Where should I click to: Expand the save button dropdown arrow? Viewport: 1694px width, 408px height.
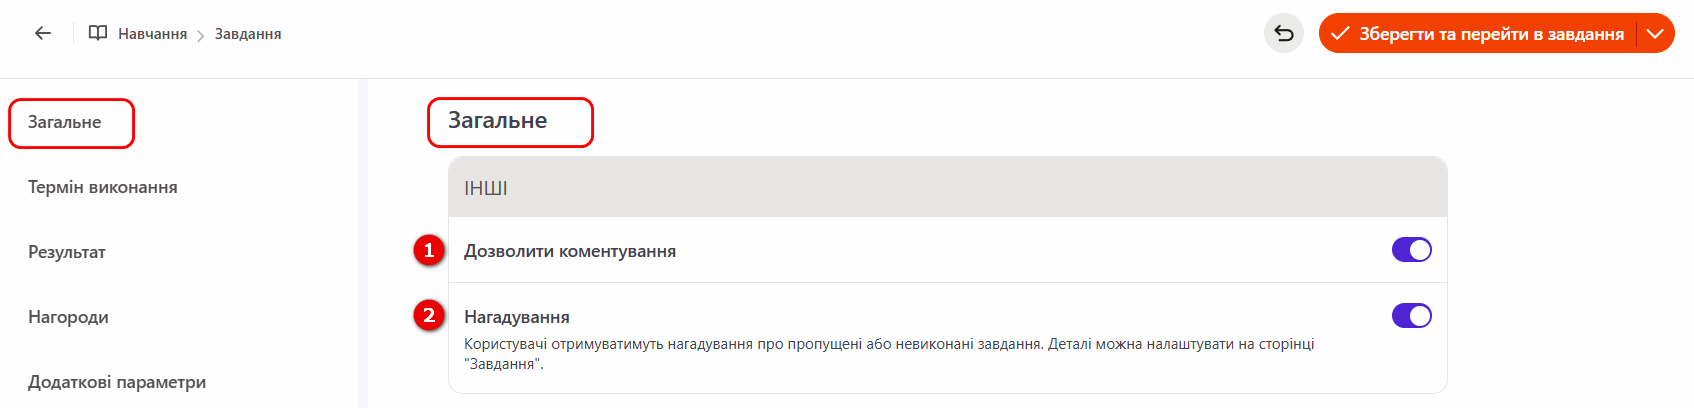1655,34
